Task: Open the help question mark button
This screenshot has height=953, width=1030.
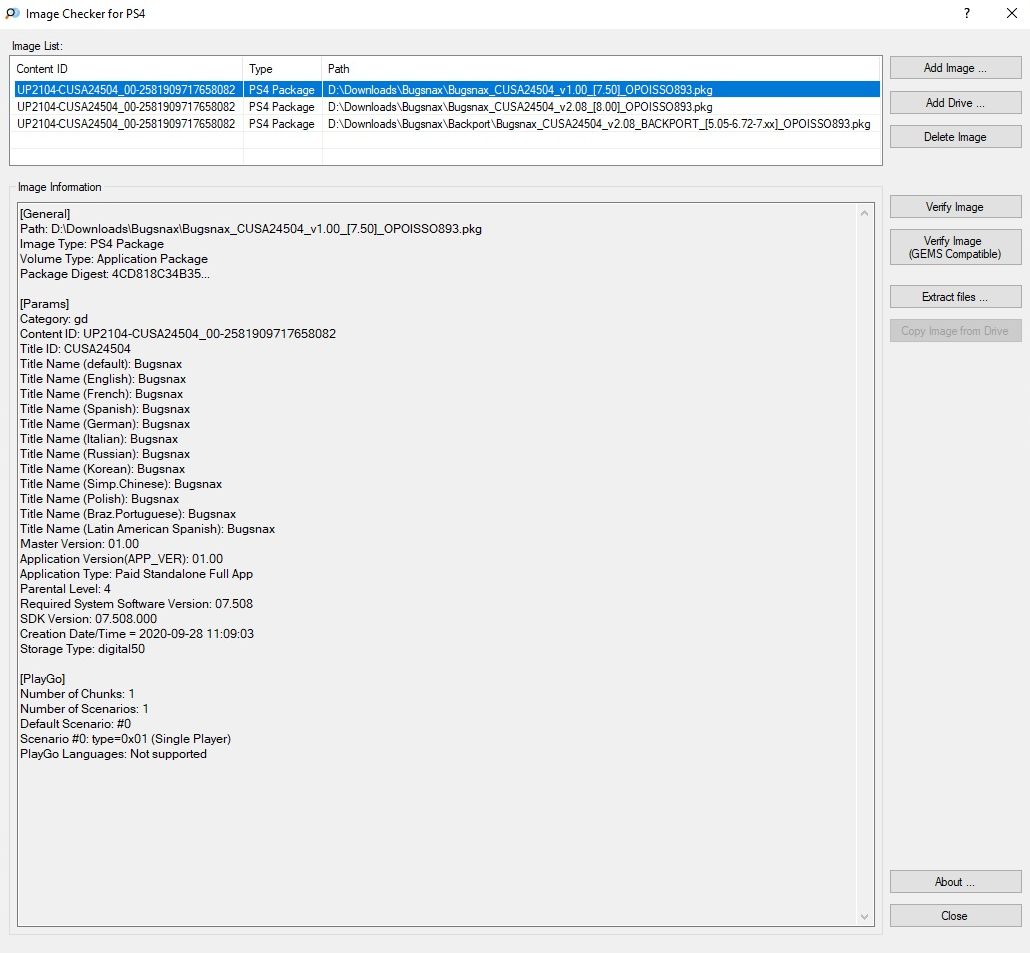Action: click(966, 13)
